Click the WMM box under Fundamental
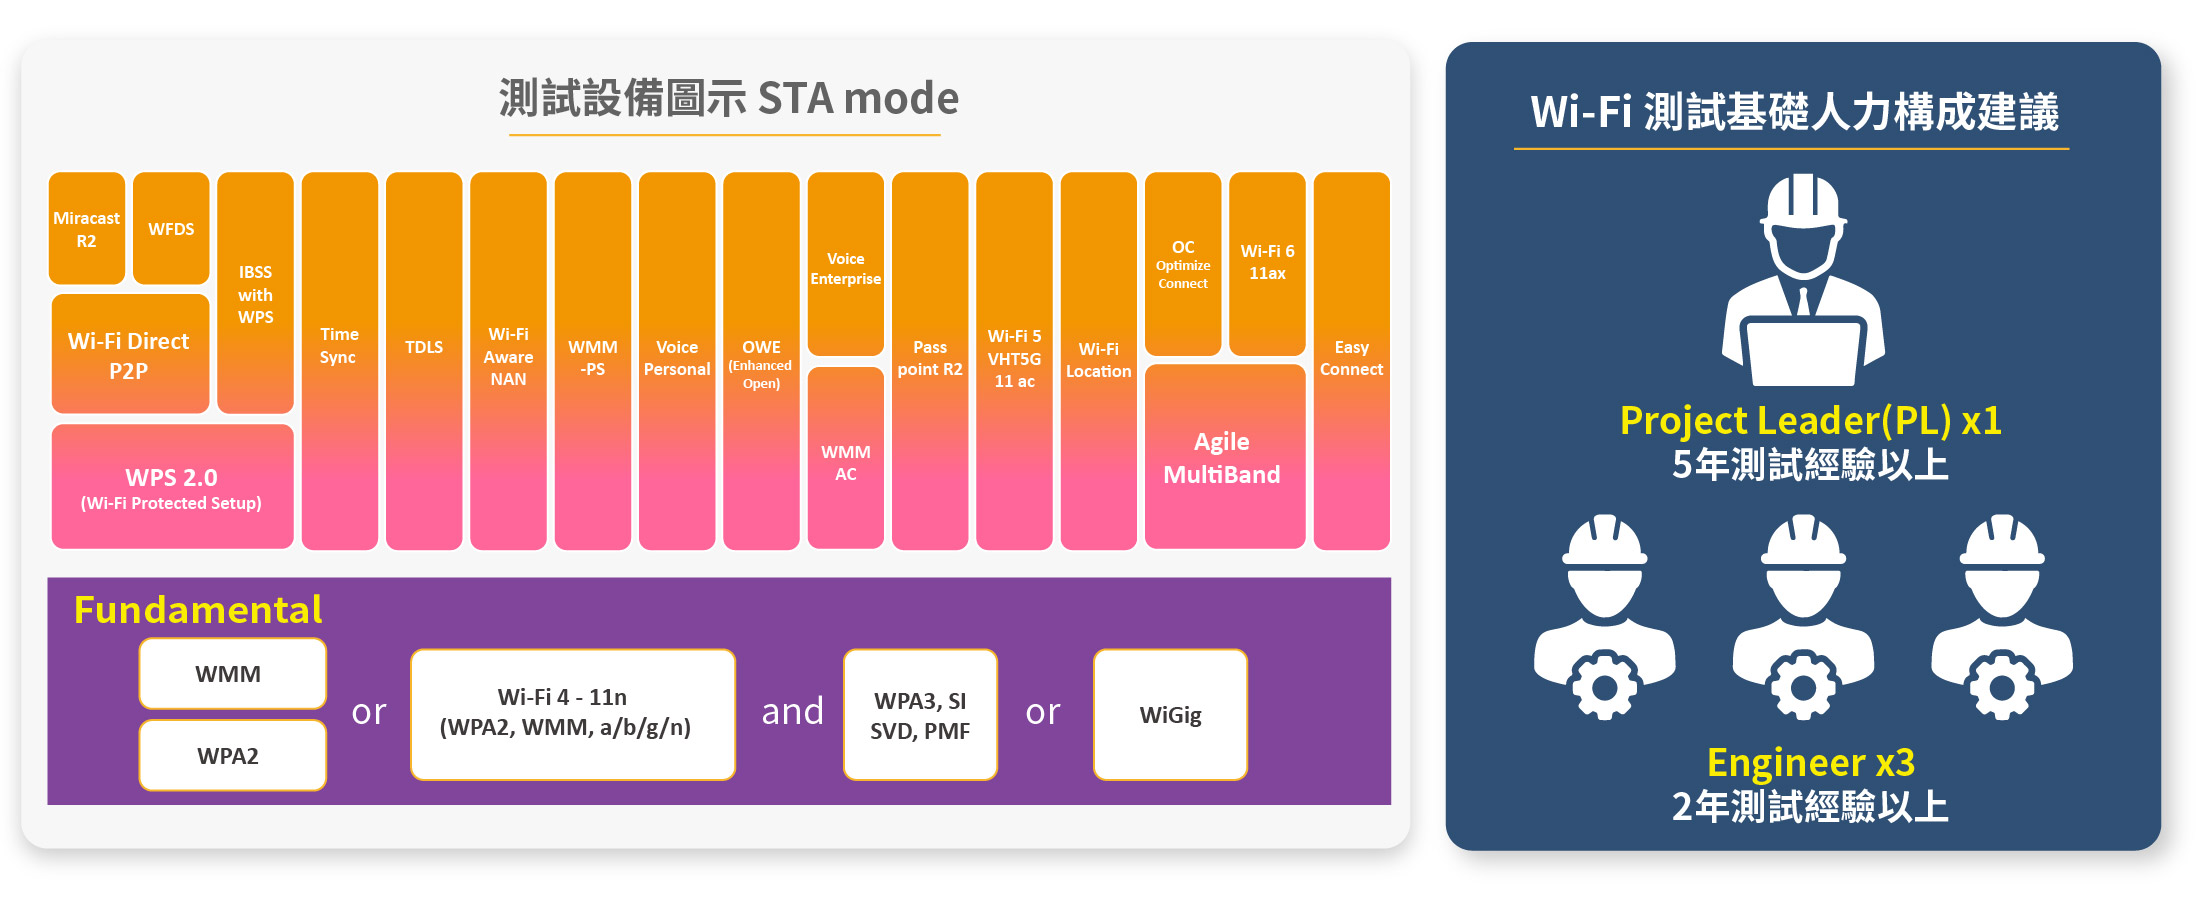Screen dimensions: 2208x903 [233, 673]
